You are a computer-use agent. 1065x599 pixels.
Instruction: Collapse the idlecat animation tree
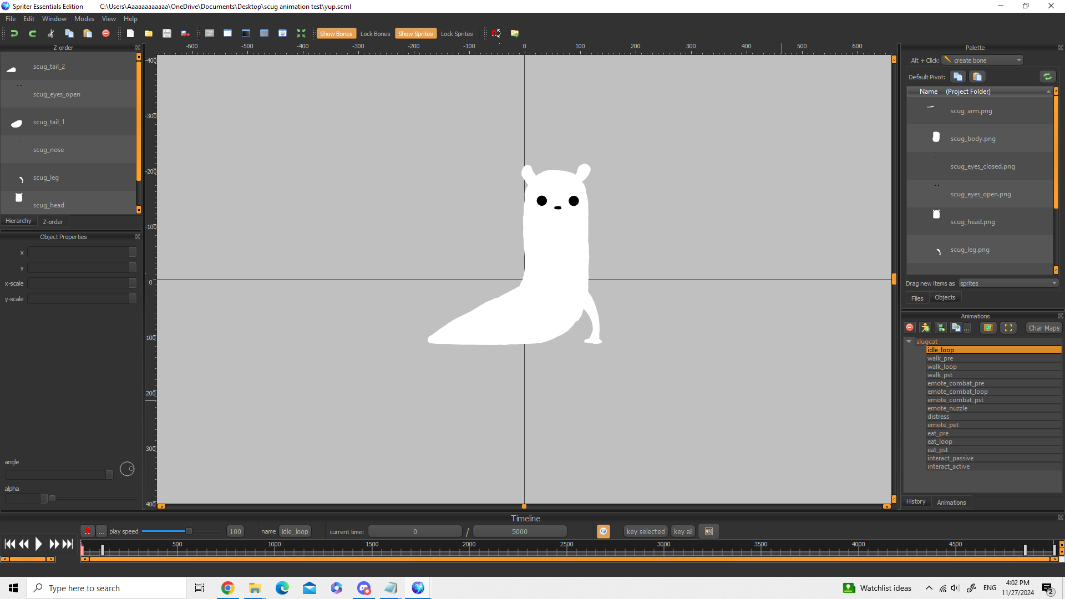click(x=907, y=340)
